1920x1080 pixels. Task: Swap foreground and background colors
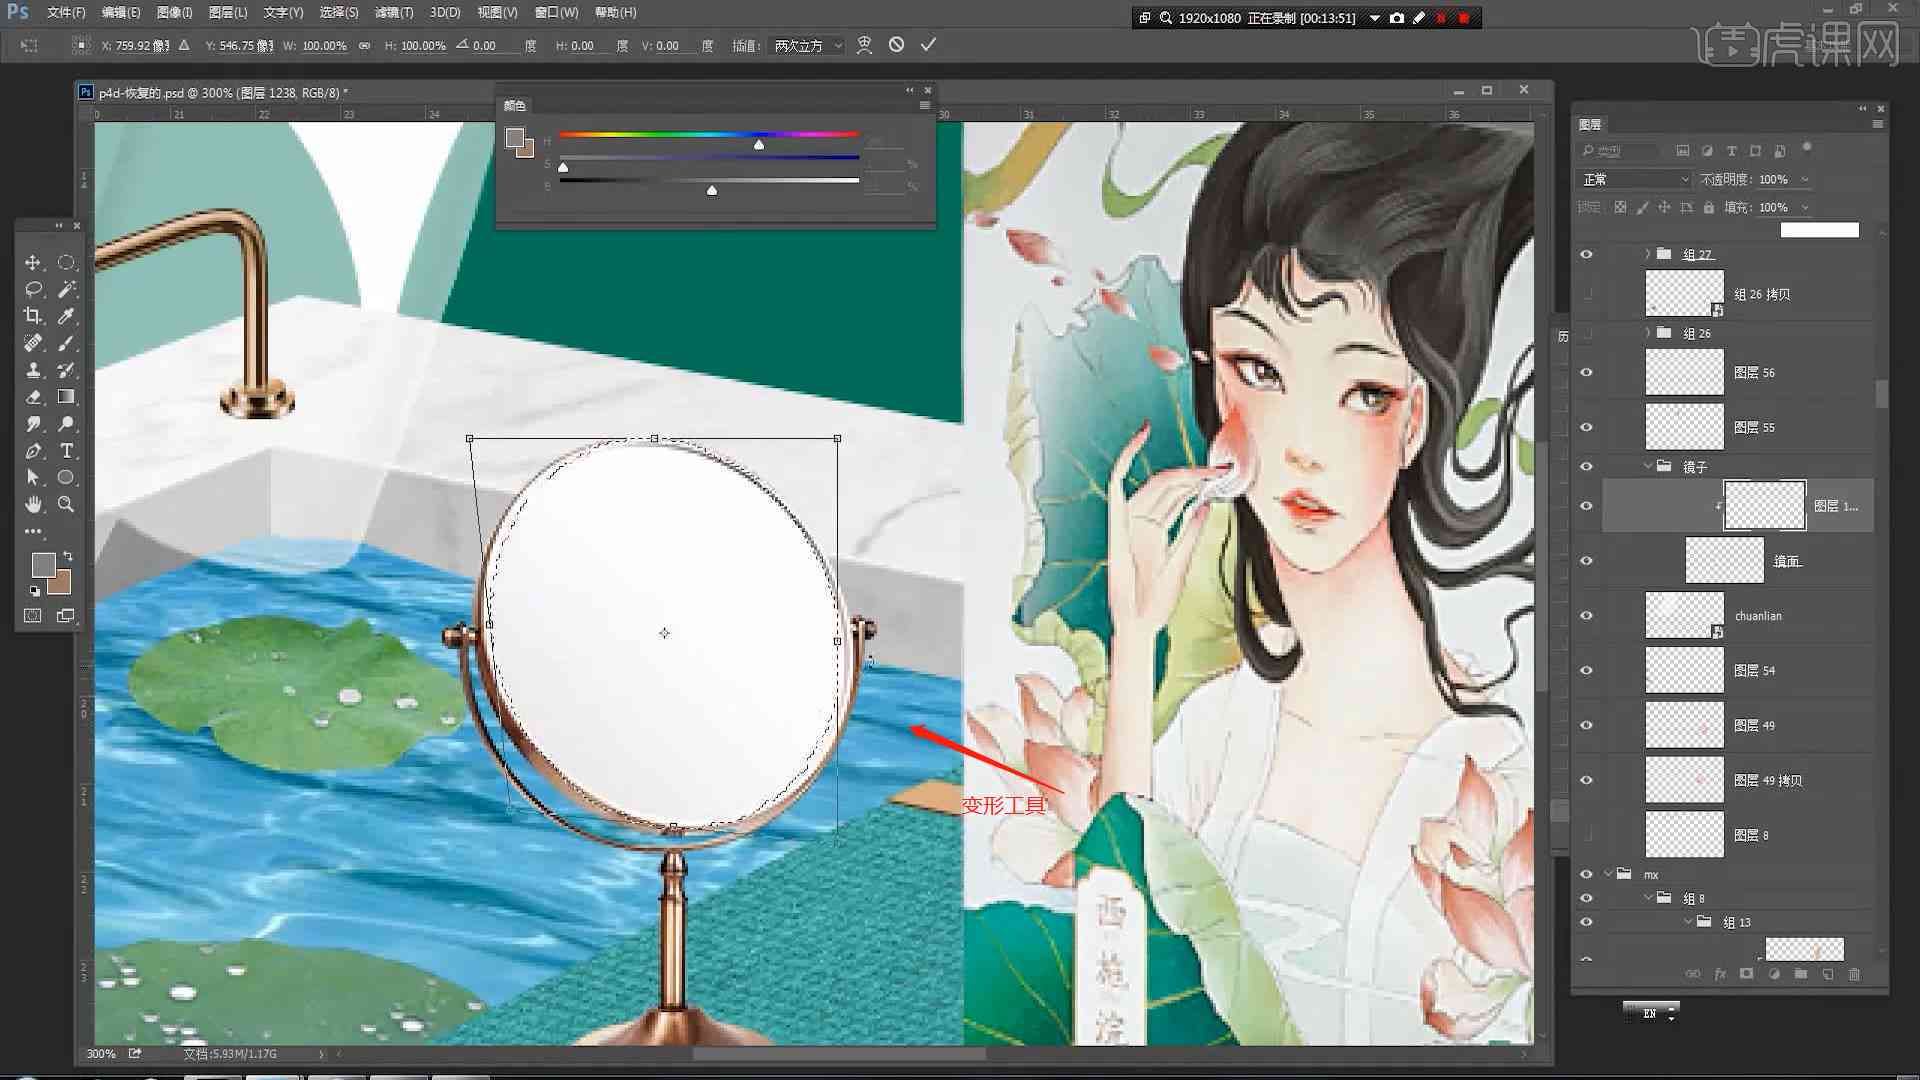(68, 556)
